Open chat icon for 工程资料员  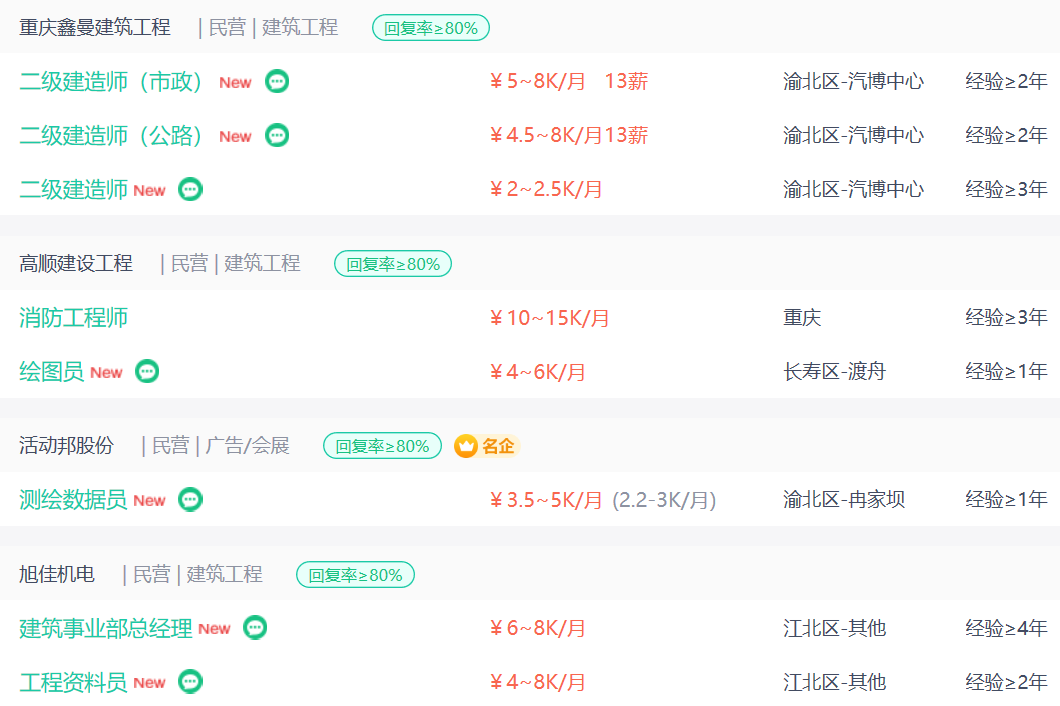point(190,682)
